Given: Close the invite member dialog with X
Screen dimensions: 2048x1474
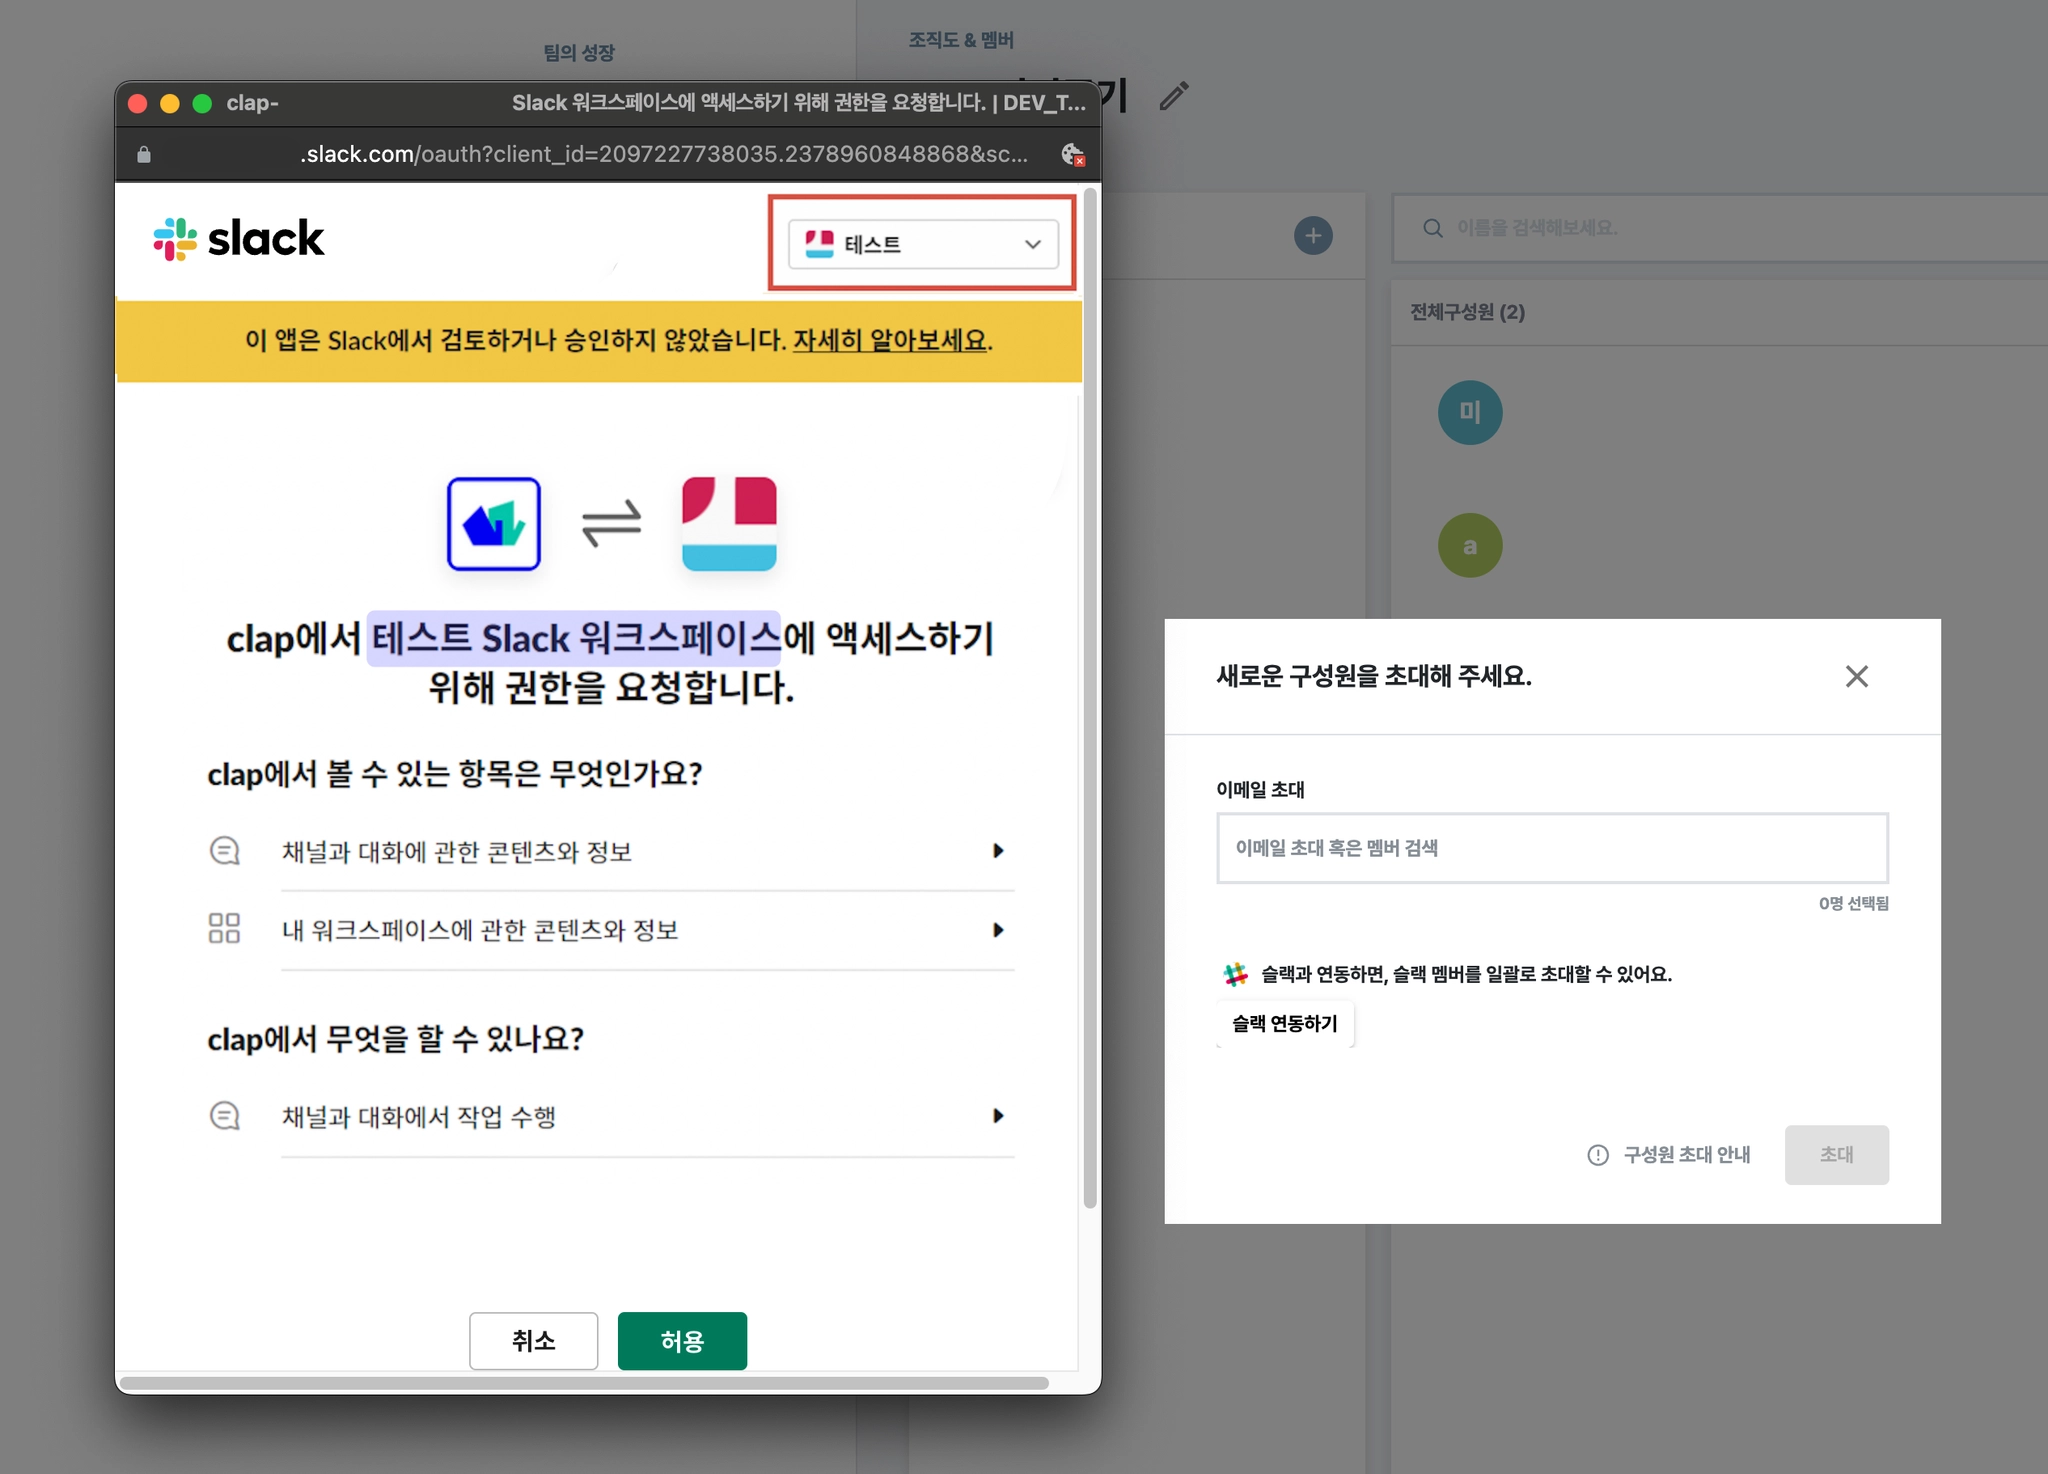Looking at the screenshot, I should [x=1856, y=677].
